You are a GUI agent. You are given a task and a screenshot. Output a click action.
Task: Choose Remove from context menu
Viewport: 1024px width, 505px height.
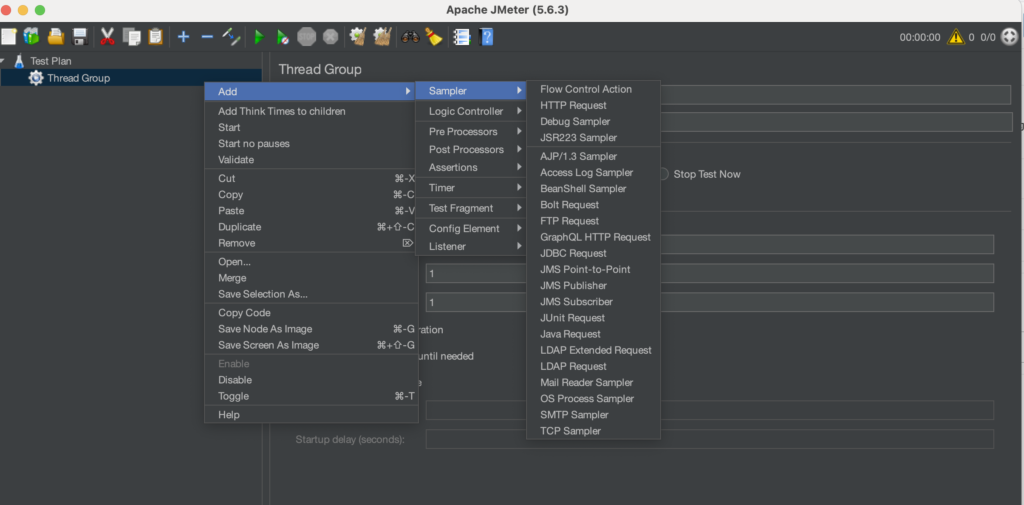click(311, 243)
